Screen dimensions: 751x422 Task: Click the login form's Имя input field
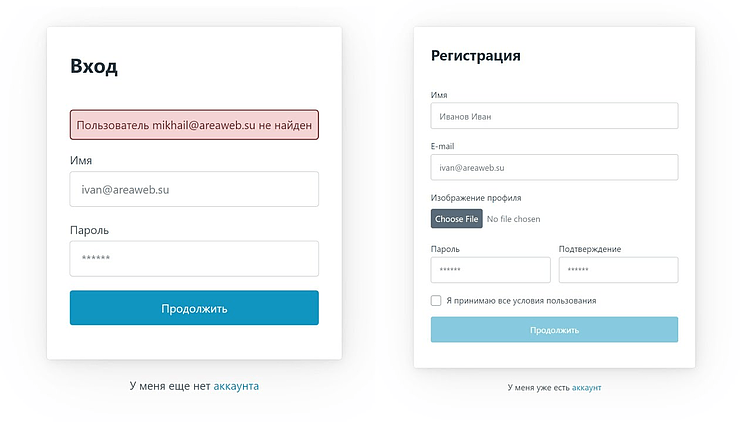coord(194,189)
